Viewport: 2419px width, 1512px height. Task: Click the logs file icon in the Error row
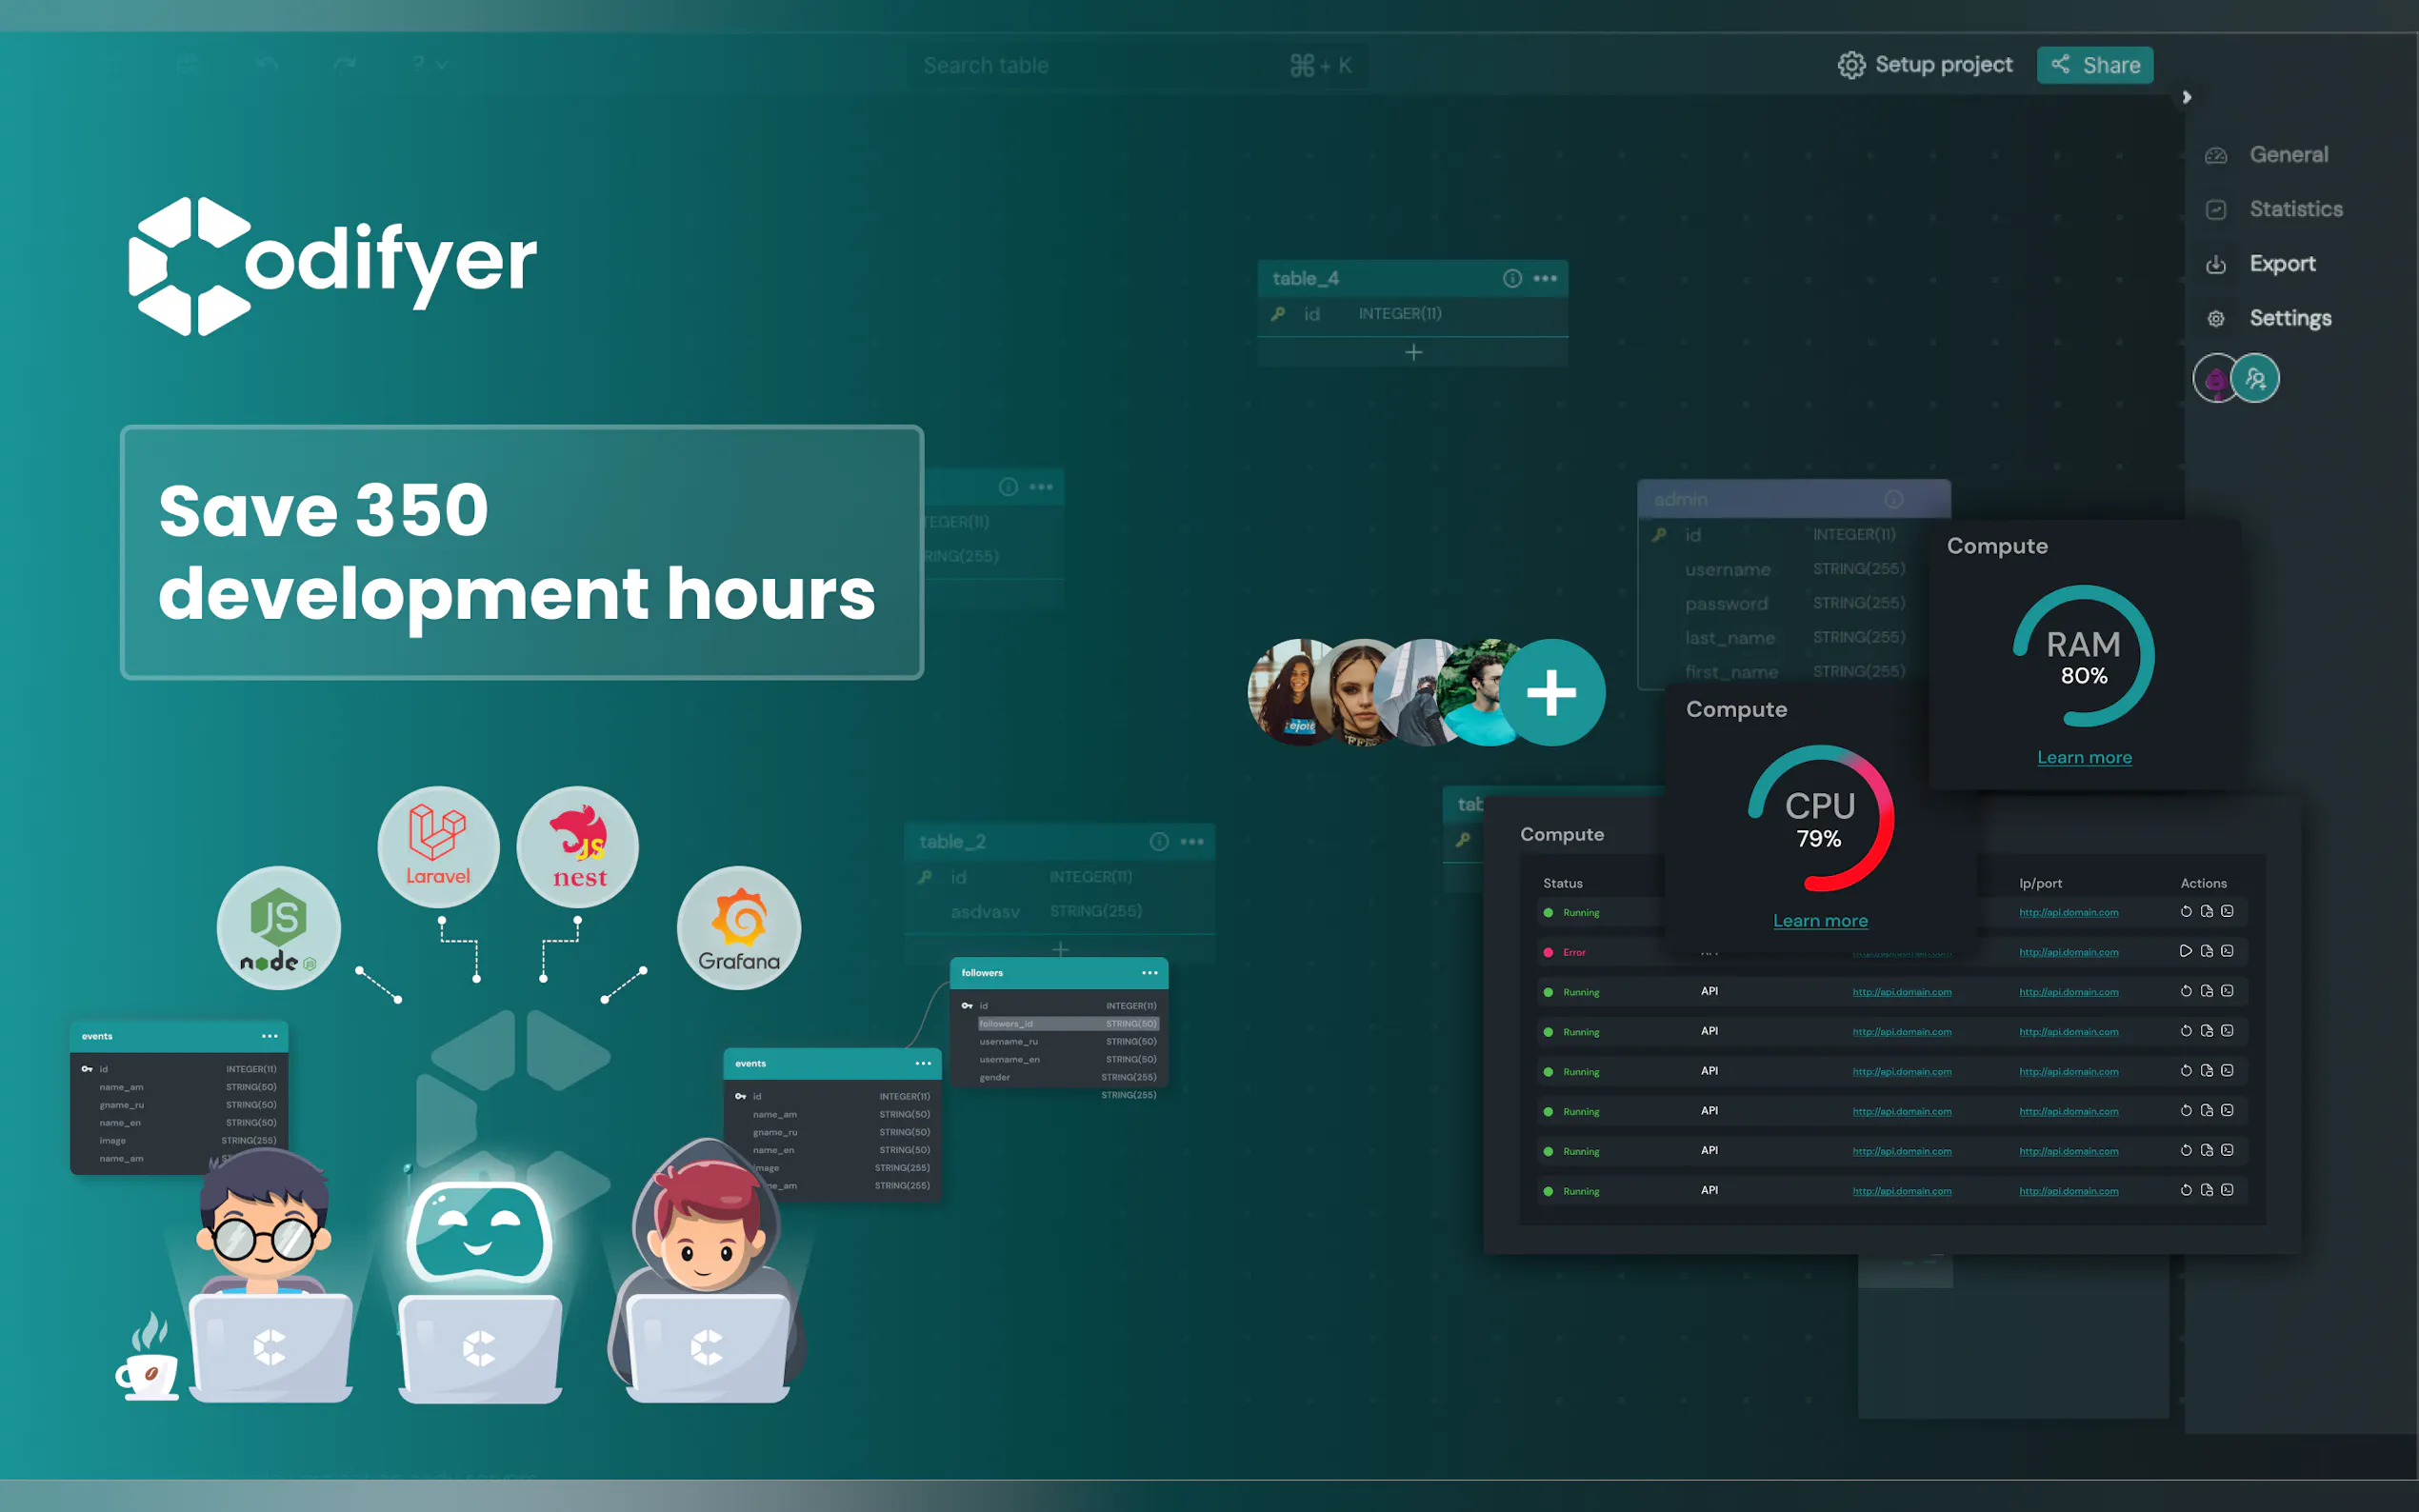pos(2206,951)
